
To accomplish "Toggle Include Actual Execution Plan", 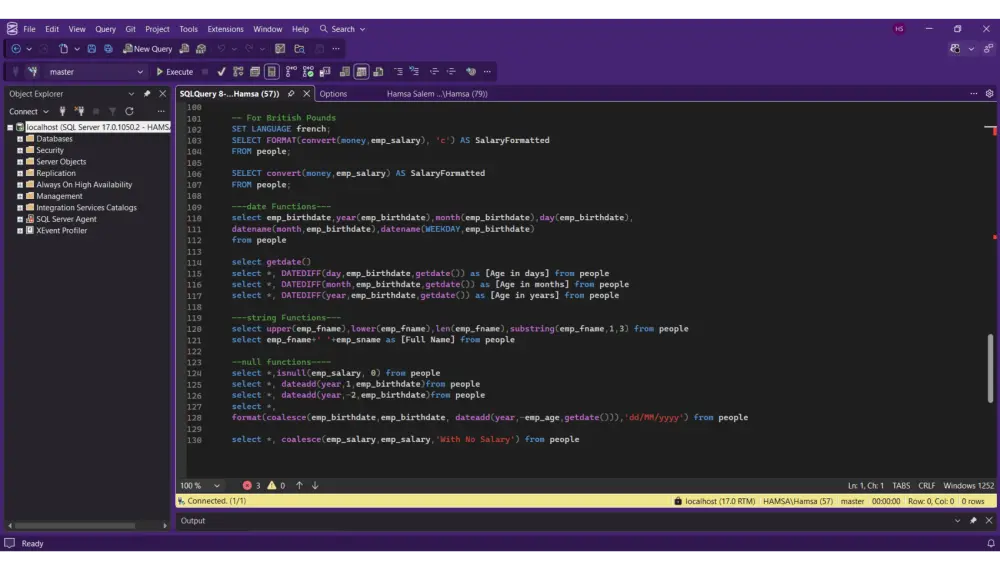I will tap(291, 71).
